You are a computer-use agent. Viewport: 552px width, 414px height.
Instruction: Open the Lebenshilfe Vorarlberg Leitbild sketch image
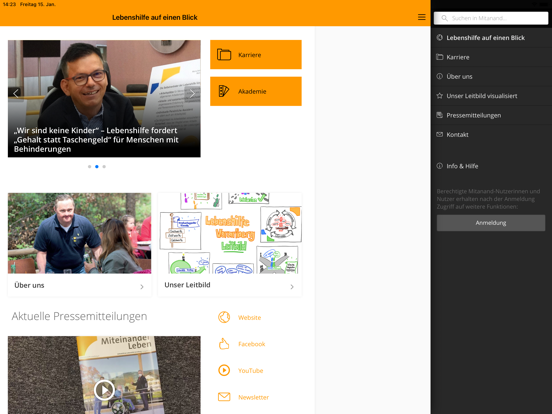coord(230,233)
